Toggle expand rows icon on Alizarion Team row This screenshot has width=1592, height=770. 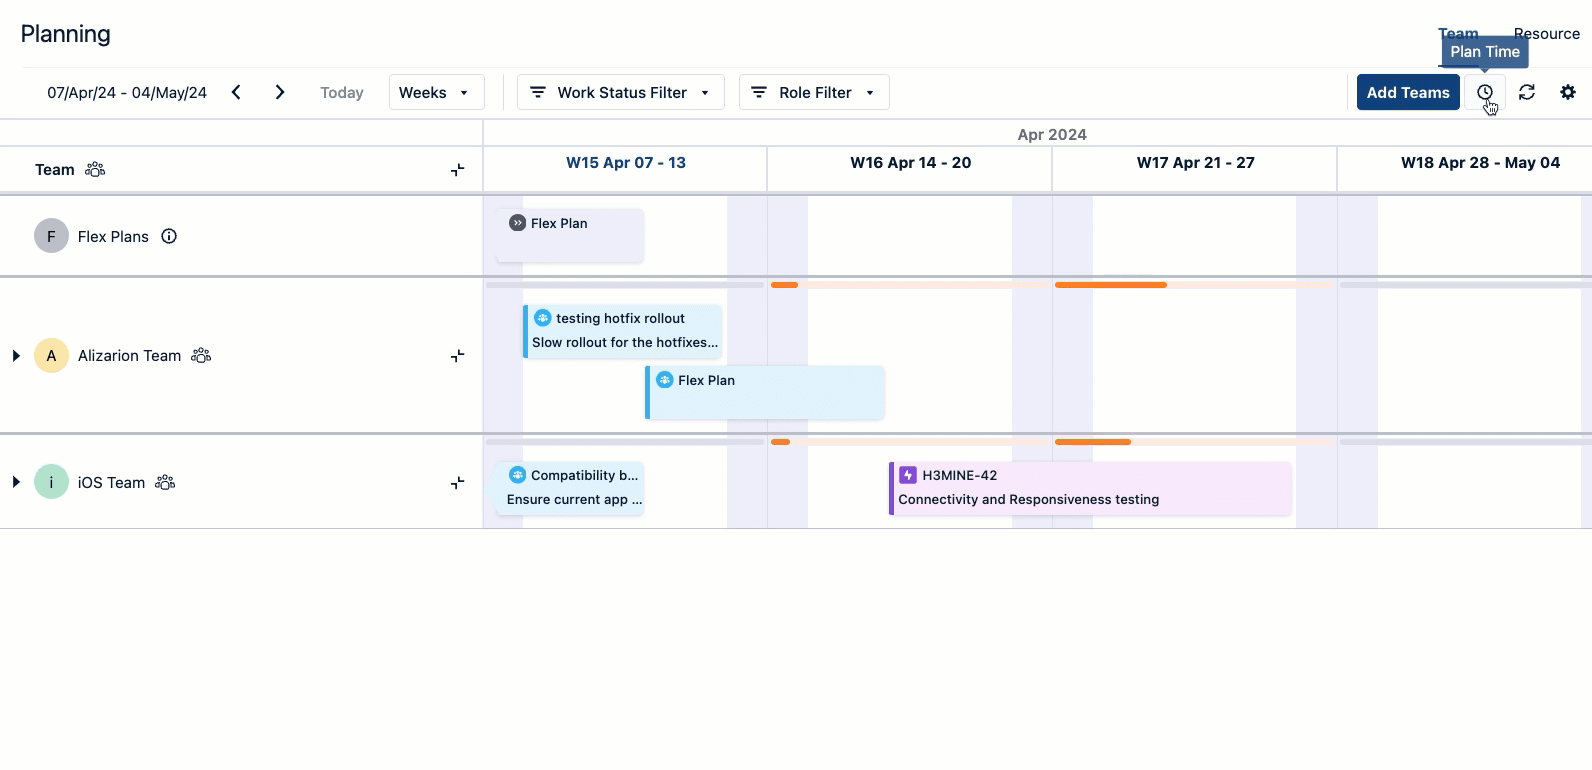coord(457,355)
